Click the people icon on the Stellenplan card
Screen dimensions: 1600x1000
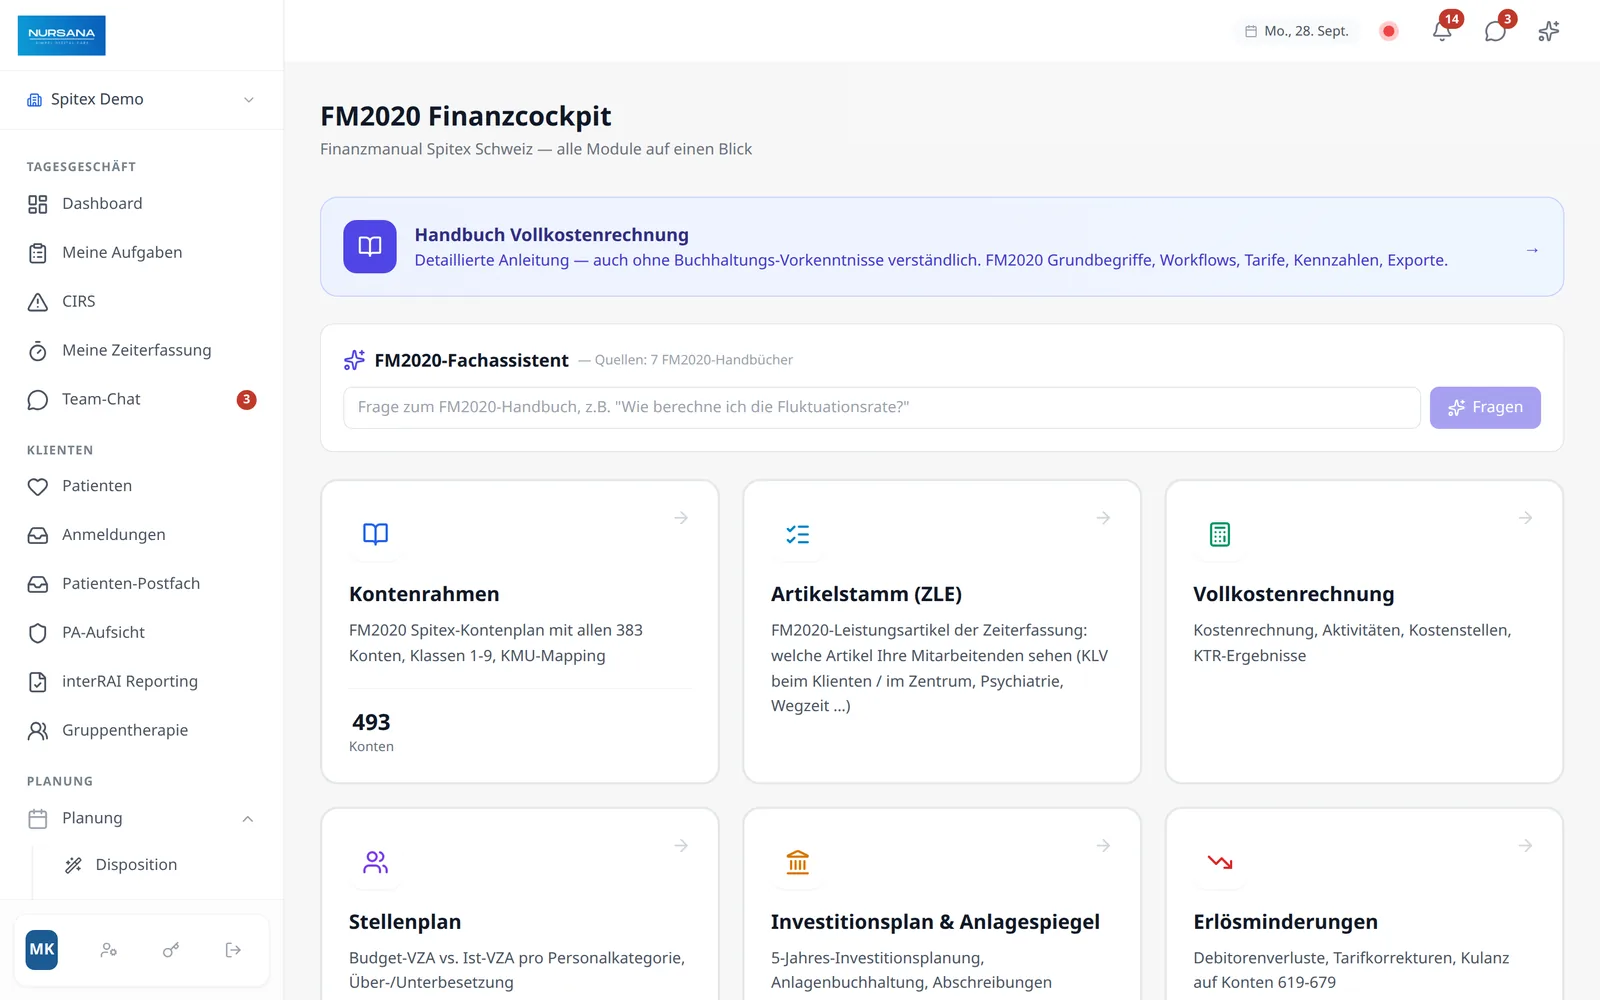point(376,862)
